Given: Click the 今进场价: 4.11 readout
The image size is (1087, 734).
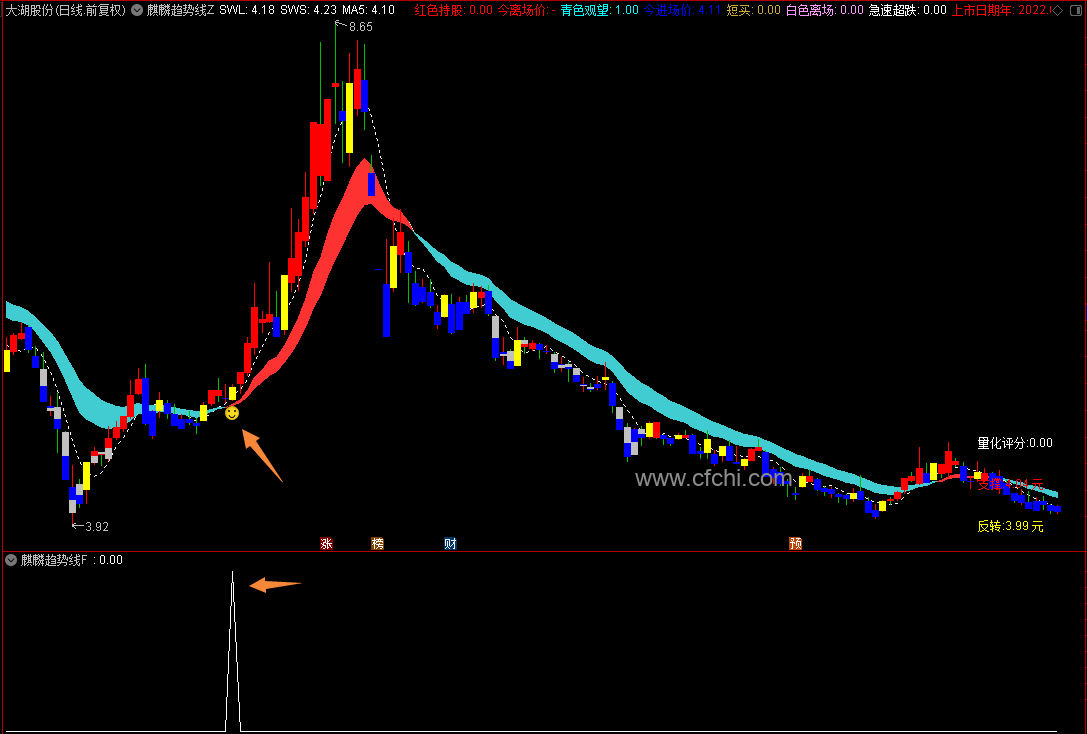Looking at the screenshot, I should tap(682, 10).
